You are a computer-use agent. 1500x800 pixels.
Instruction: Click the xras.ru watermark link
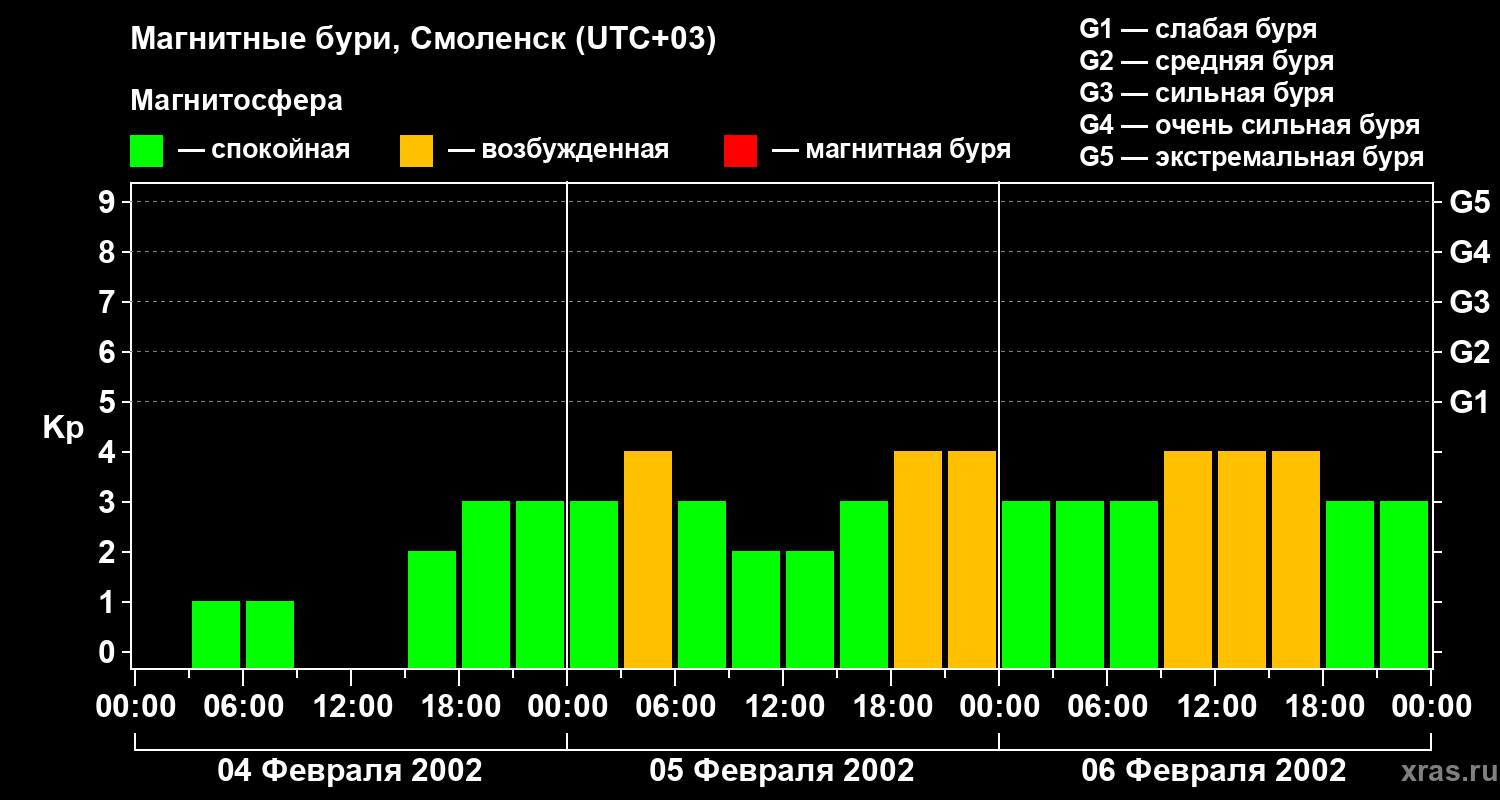(x=1443, y=772)
